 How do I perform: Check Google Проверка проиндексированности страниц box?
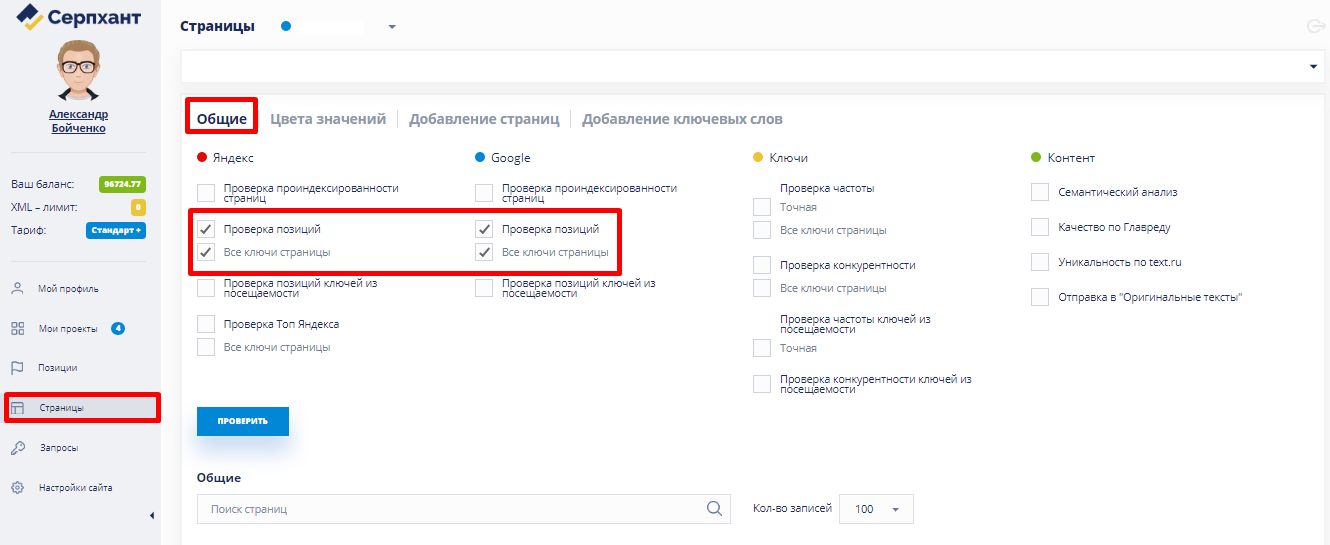tap(484, 193)
